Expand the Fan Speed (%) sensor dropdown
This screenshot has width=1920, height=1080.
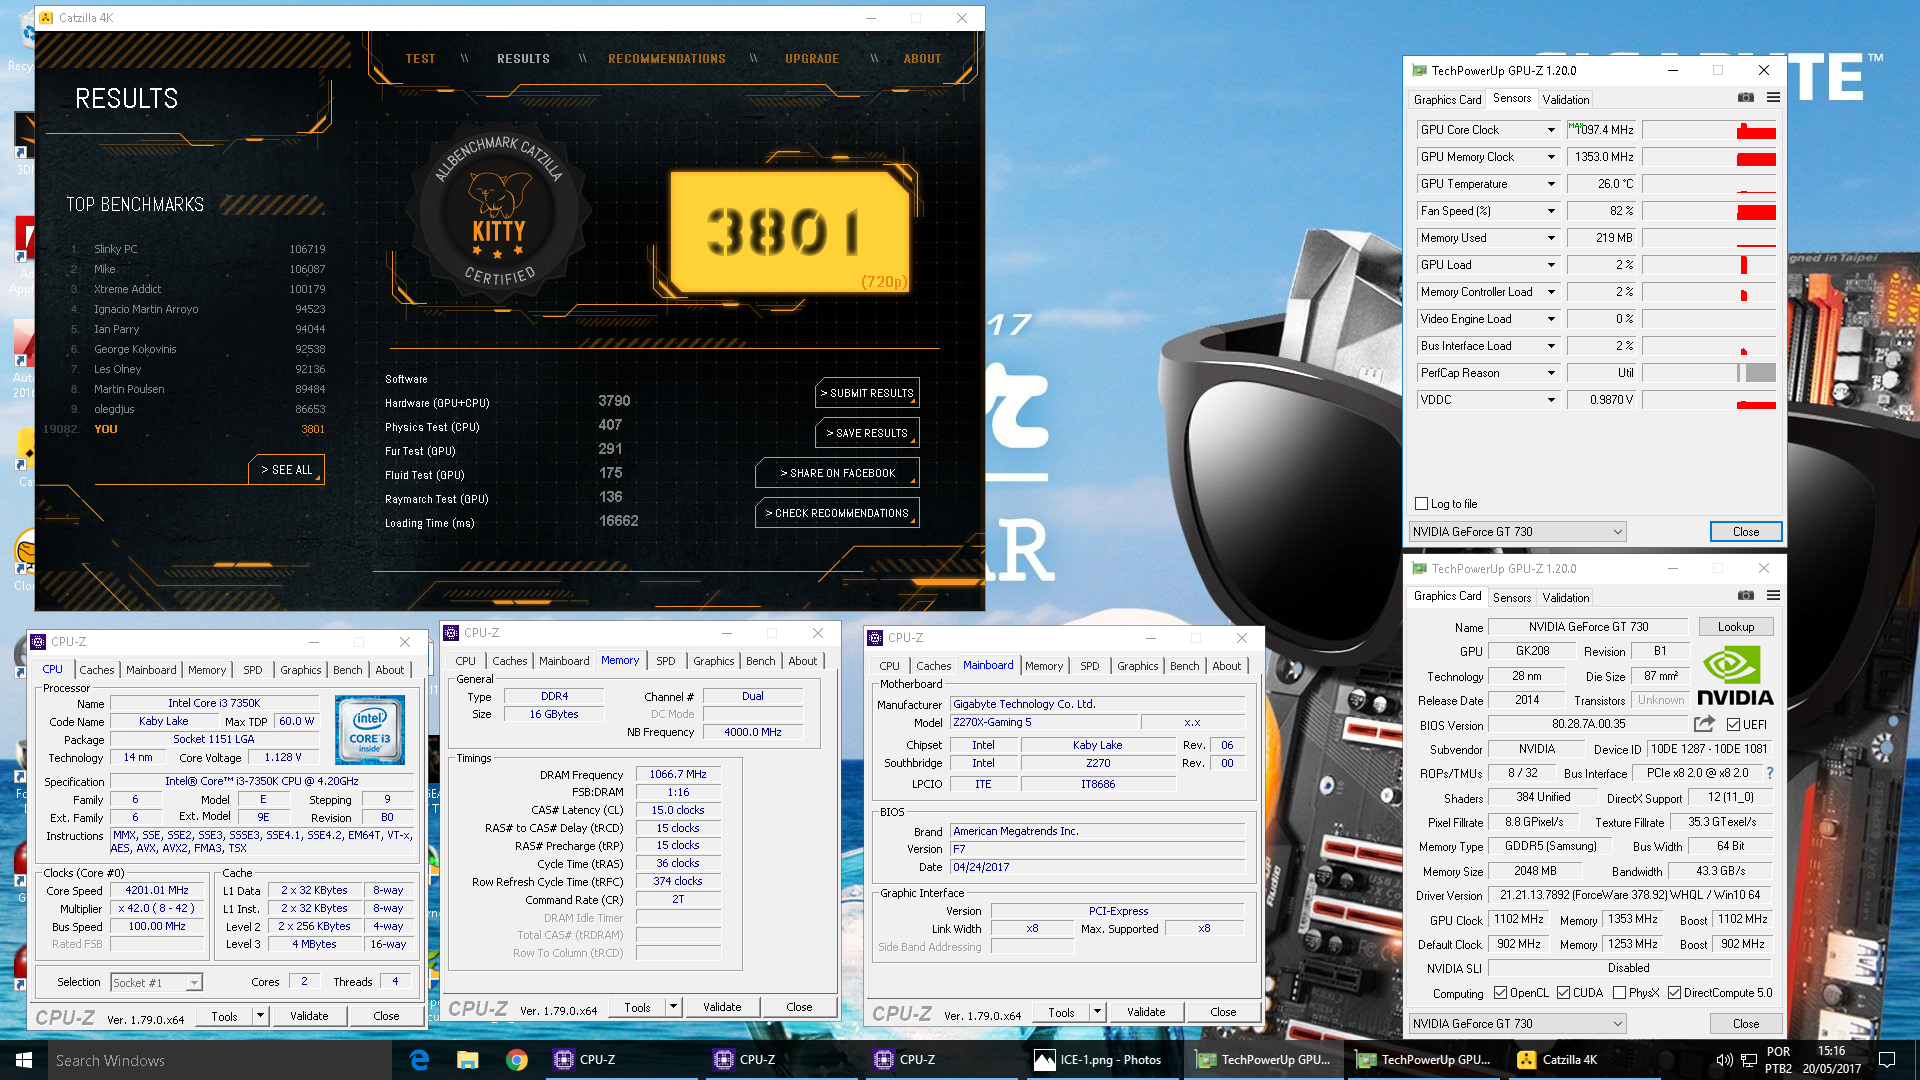tap(1551, 211)
